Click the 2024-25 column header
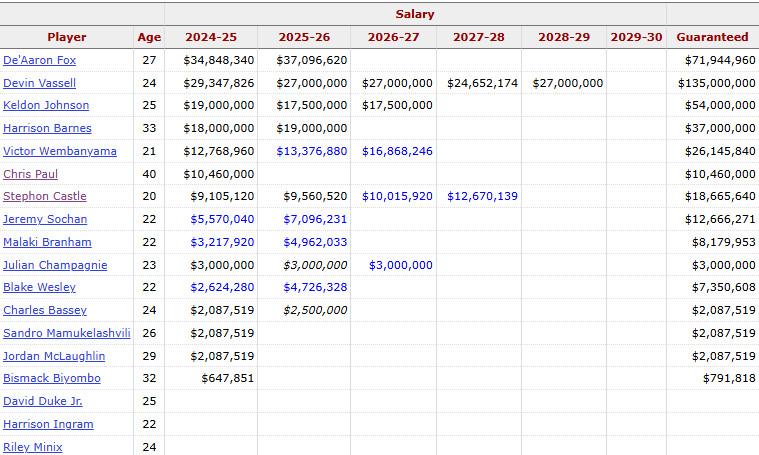Viewport: 759px width, 455px height. tap(211, 37)
